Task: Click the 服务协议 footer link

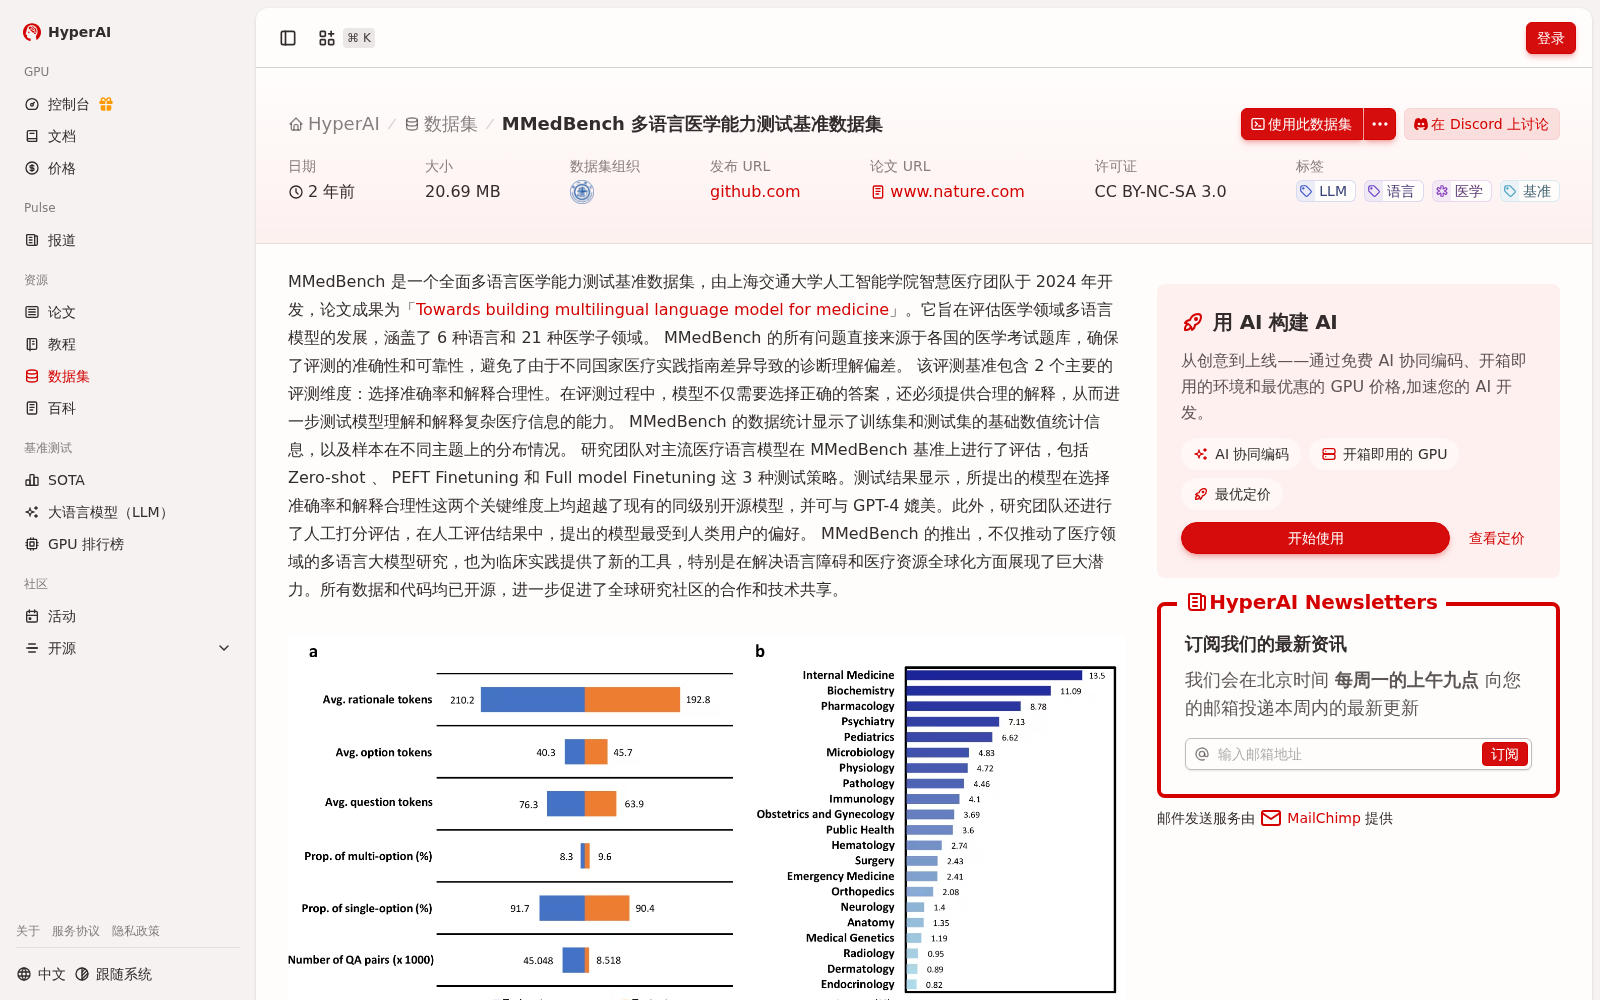Action: coord(76,931)
